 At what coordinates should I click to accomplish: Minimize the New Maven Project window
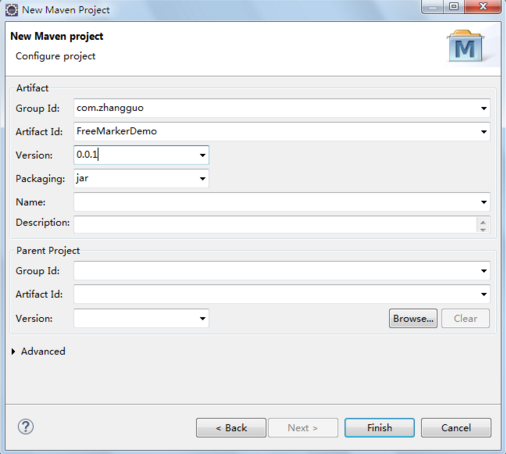pyautogui.click(x=433, y=6)
